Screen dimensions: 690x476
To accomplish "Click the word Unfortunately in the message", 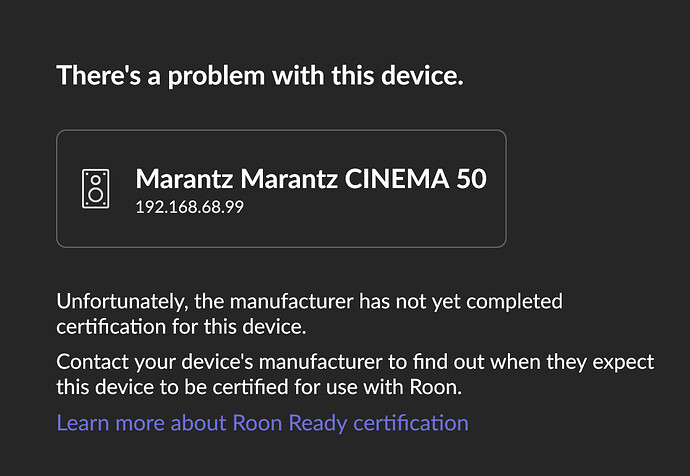I will coord(122,302).
